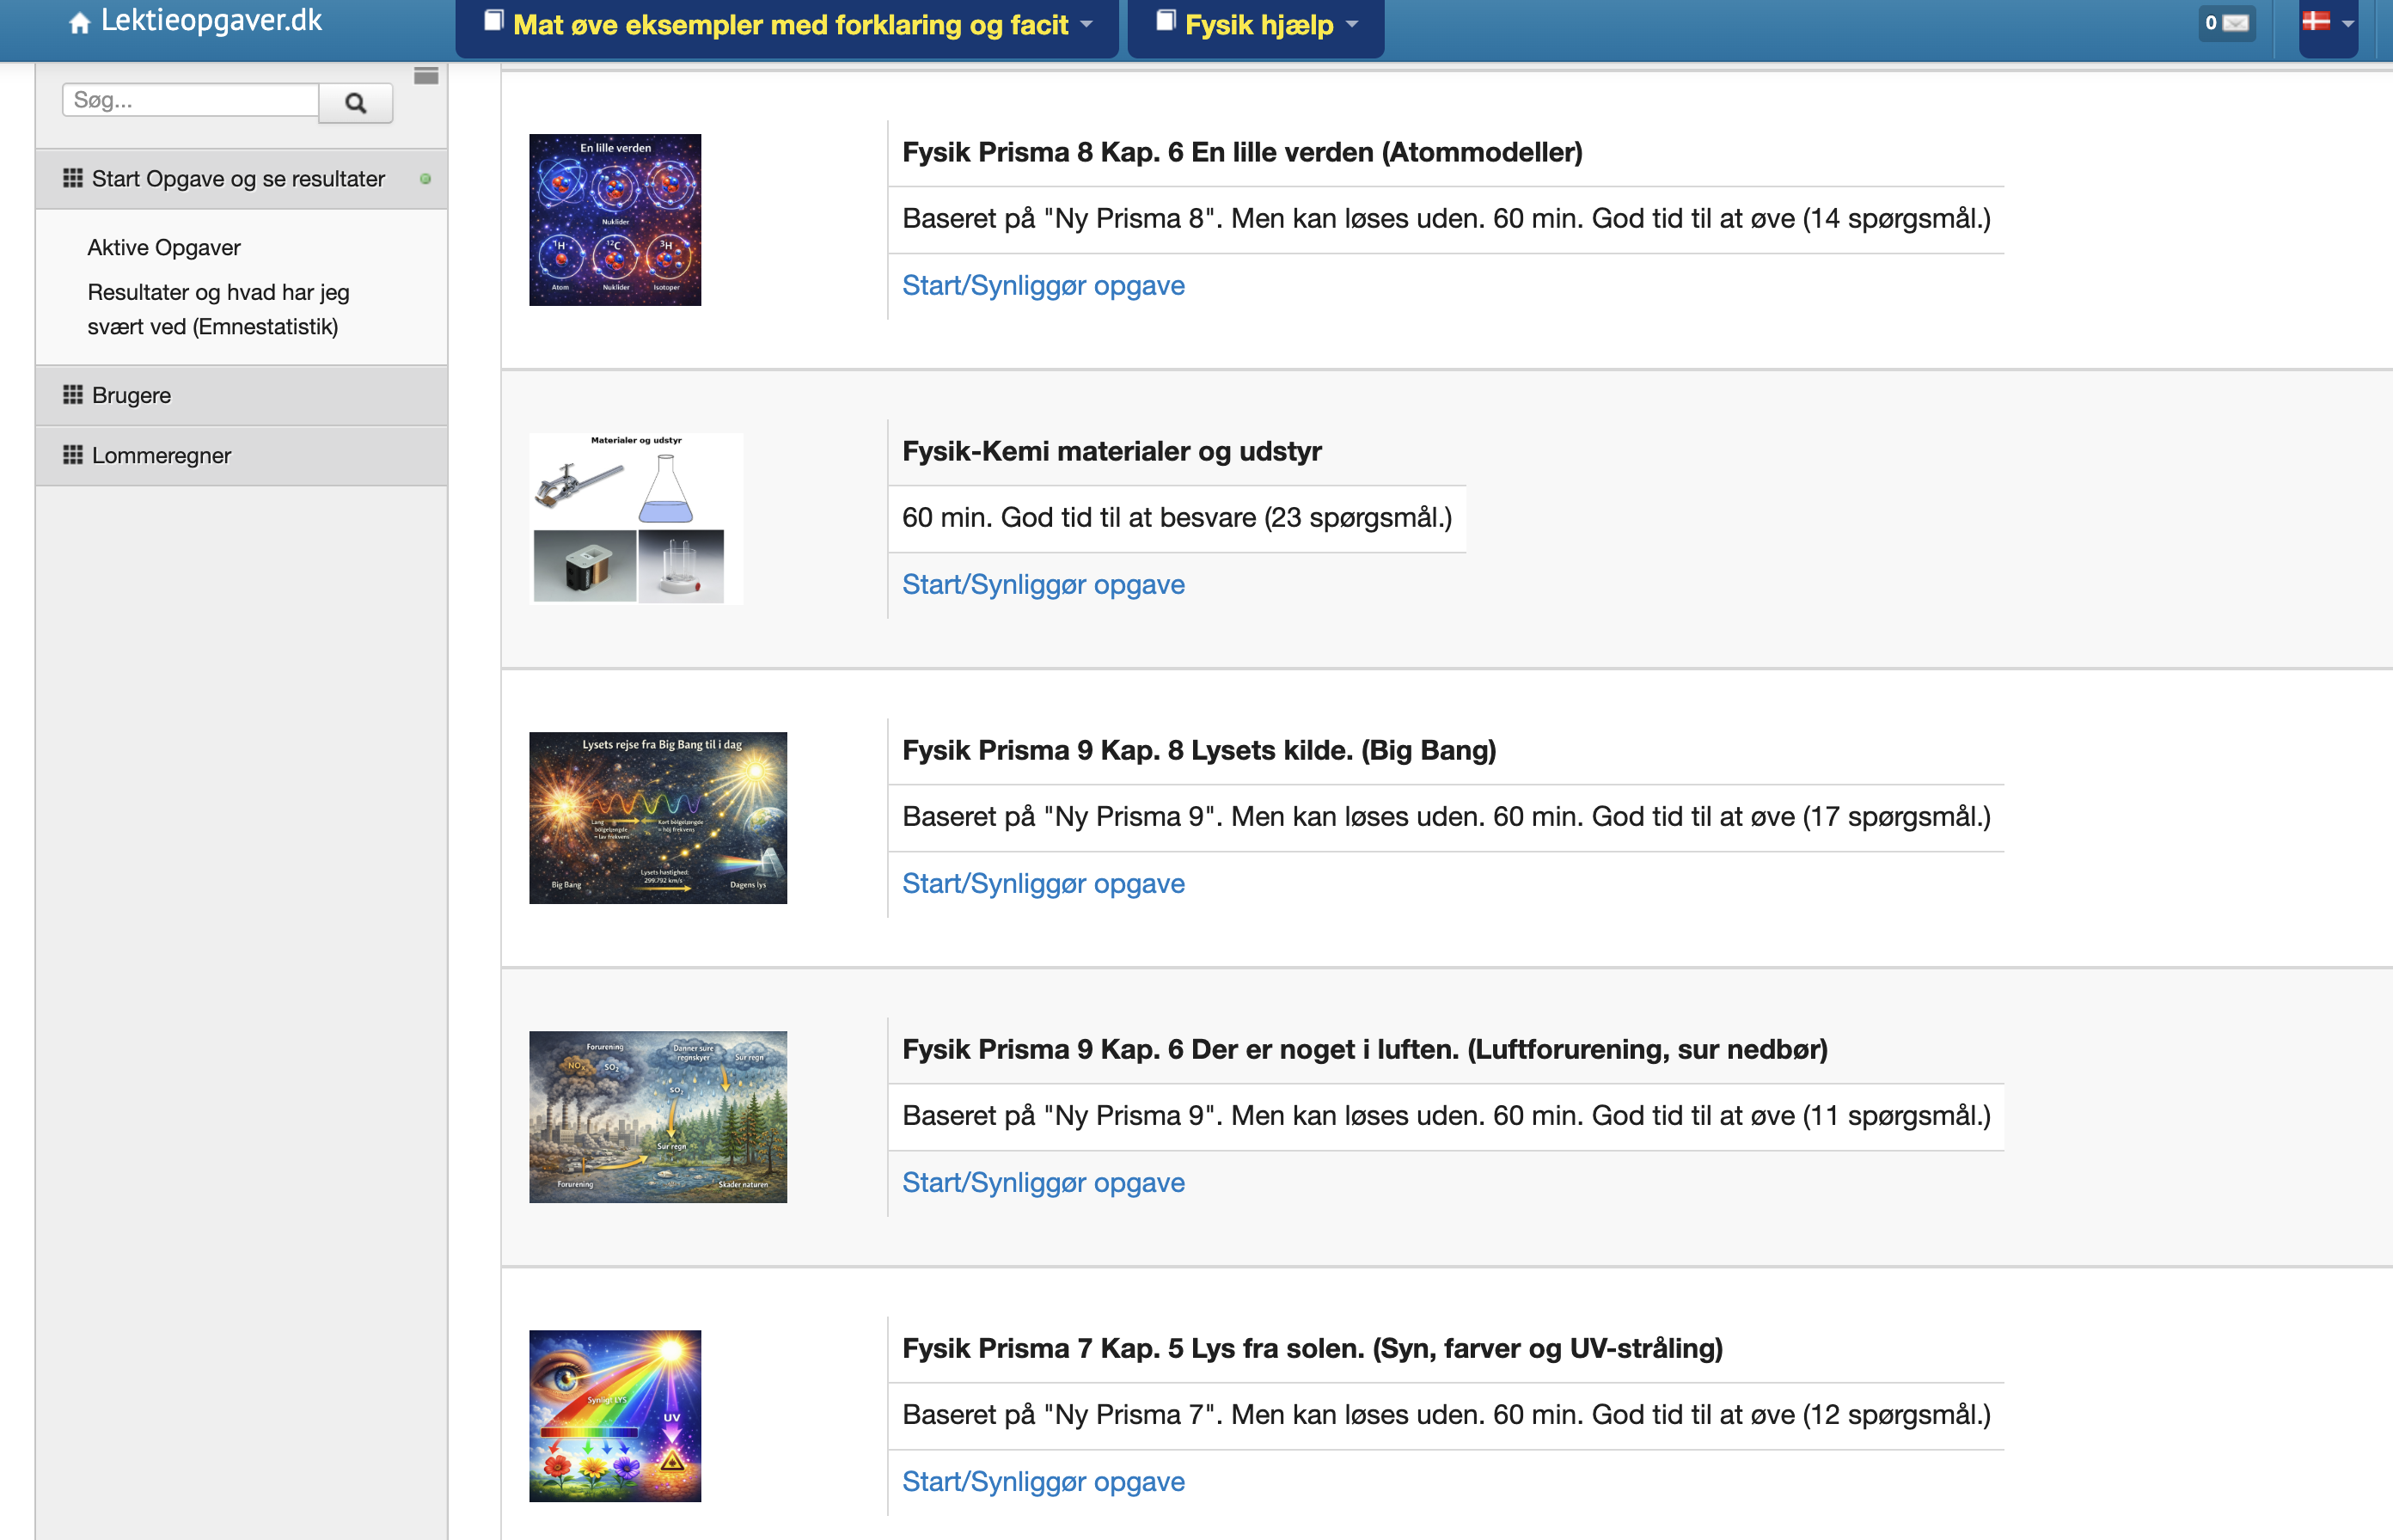Click the Danish flag language icon
Screen dimensions: 2393x1540
(x=2315, y=21)
